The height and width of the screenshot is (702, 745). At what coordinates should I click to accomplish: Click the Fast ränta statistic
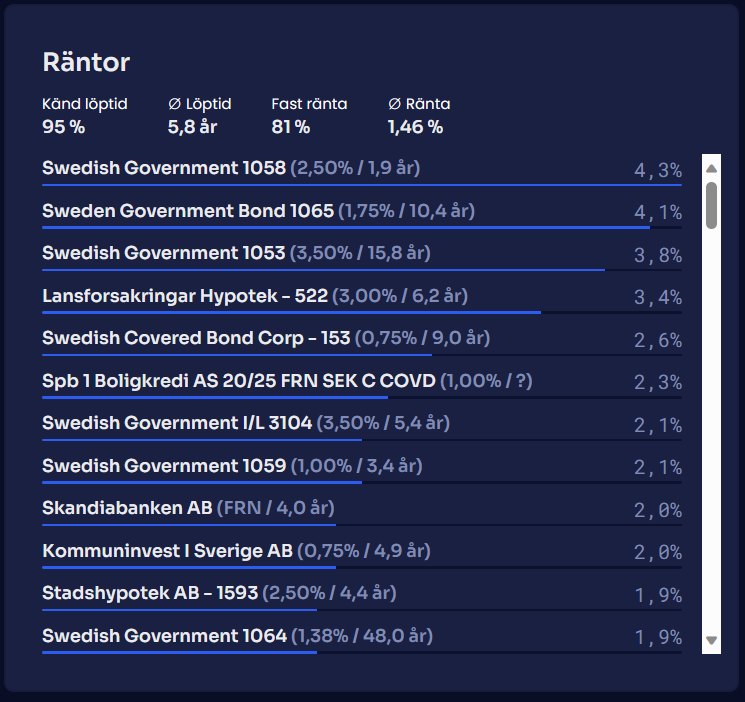pyautogui.click(x=309, y=115)
